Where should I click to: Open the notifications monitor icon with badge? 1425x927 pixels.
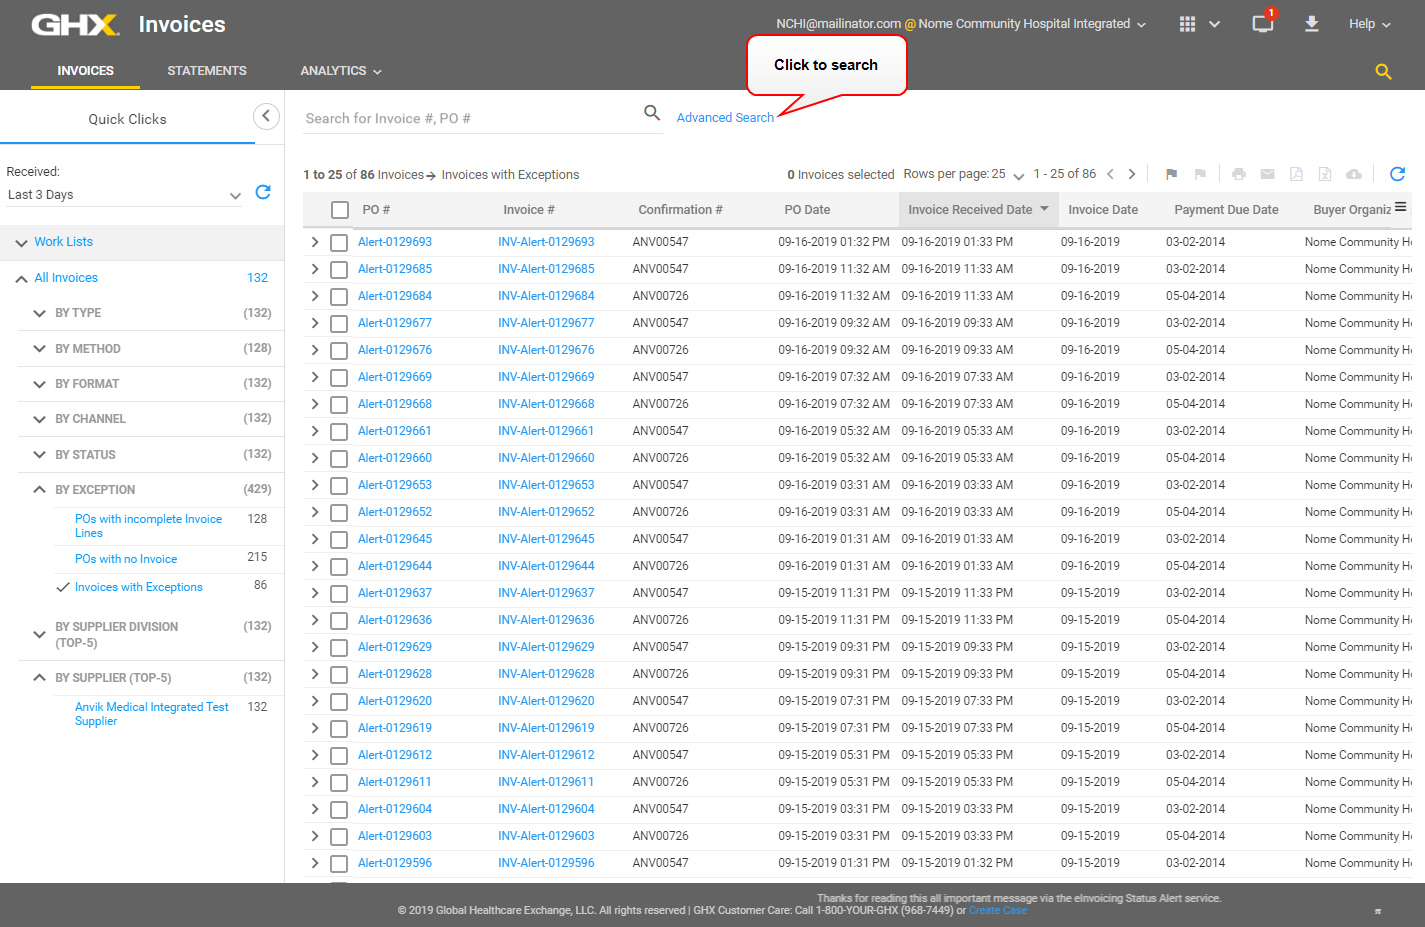pos(1263,24)
